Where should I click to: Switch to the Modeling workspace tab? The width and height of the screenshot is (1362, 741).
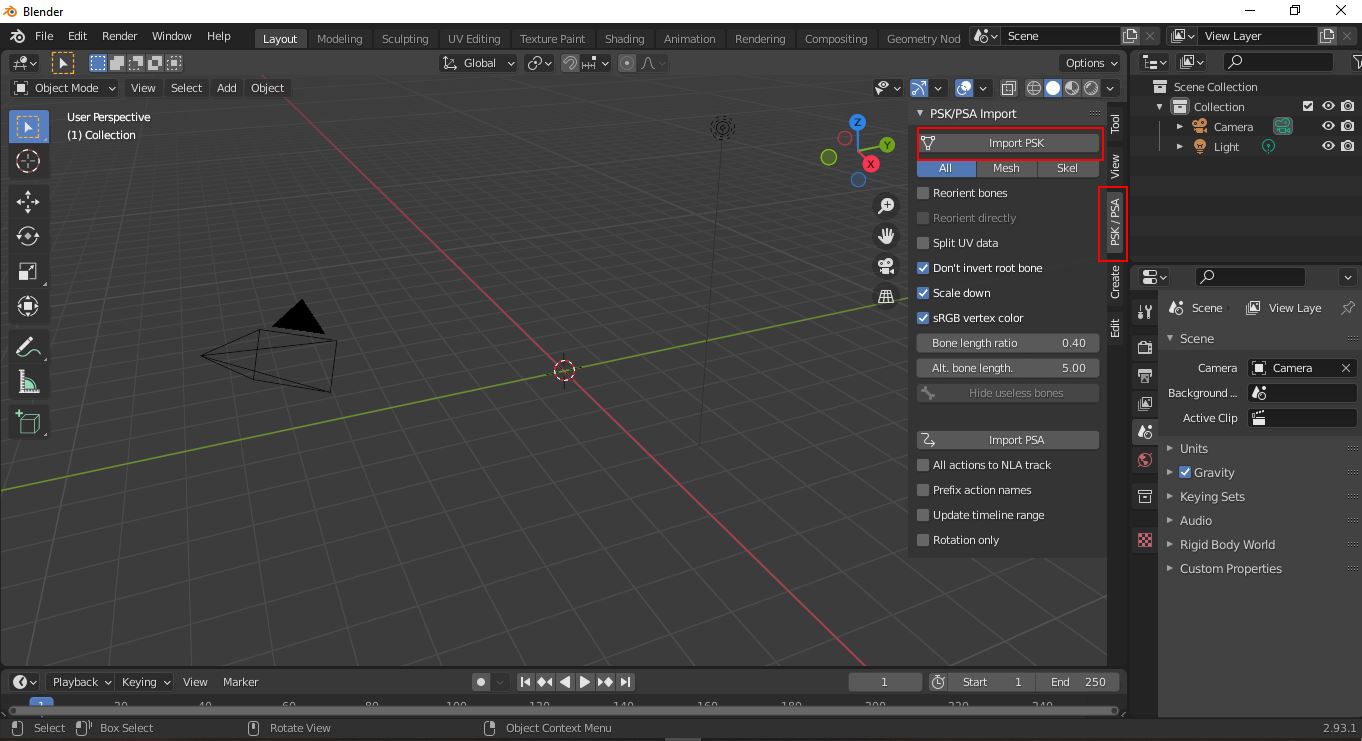click(339, 39)
